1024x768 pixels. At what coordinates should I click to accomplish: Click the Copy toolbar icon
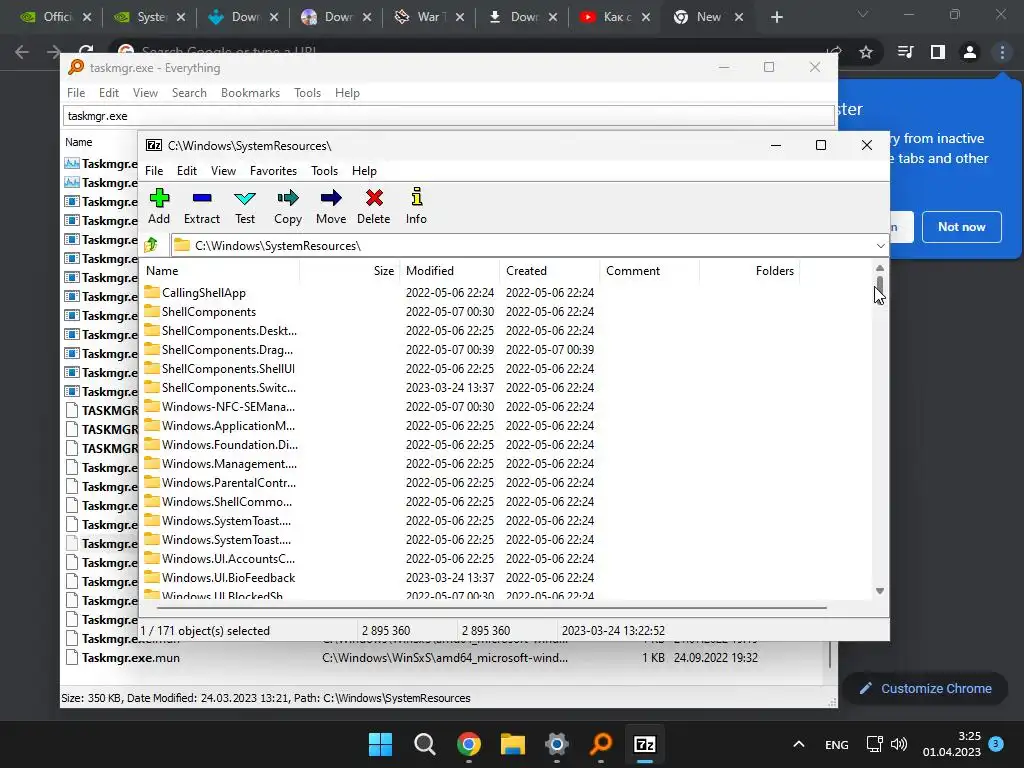point(288,206)
